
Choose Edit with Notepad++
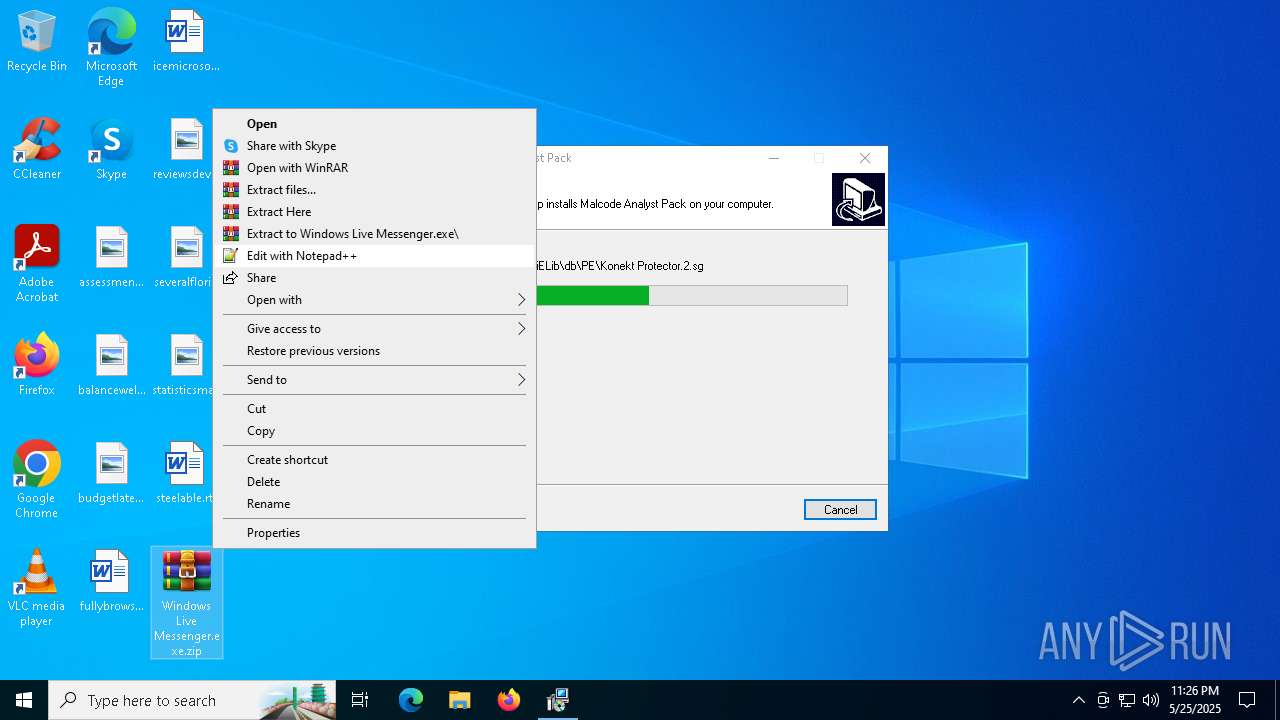point(375,256)
